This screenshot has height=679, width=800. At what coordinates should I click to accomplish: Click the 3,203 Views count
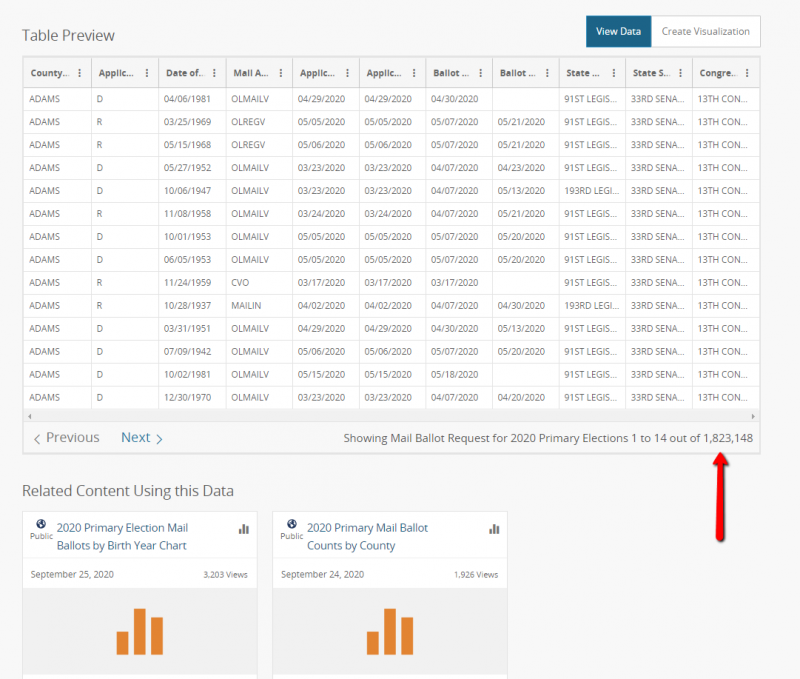point(226,575)
